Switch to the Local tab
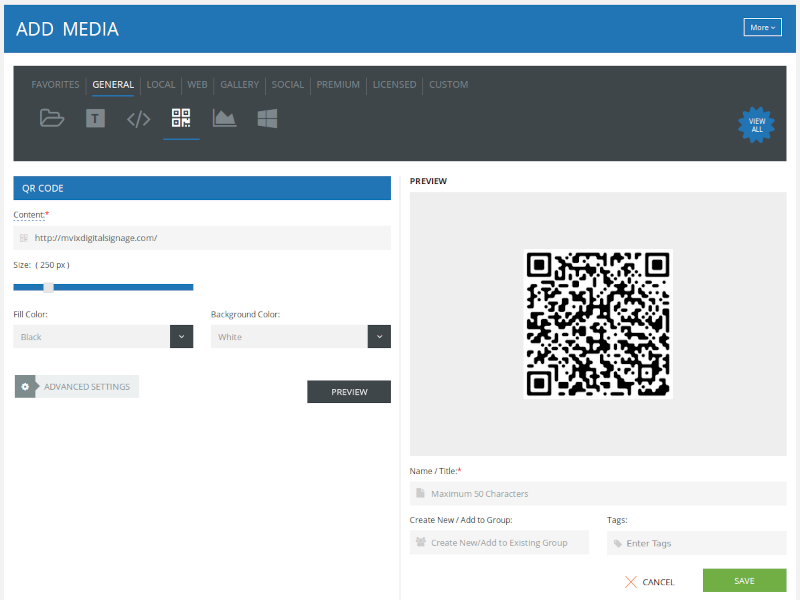The width and height of the screenshot is (800, 600). point(161,85)
